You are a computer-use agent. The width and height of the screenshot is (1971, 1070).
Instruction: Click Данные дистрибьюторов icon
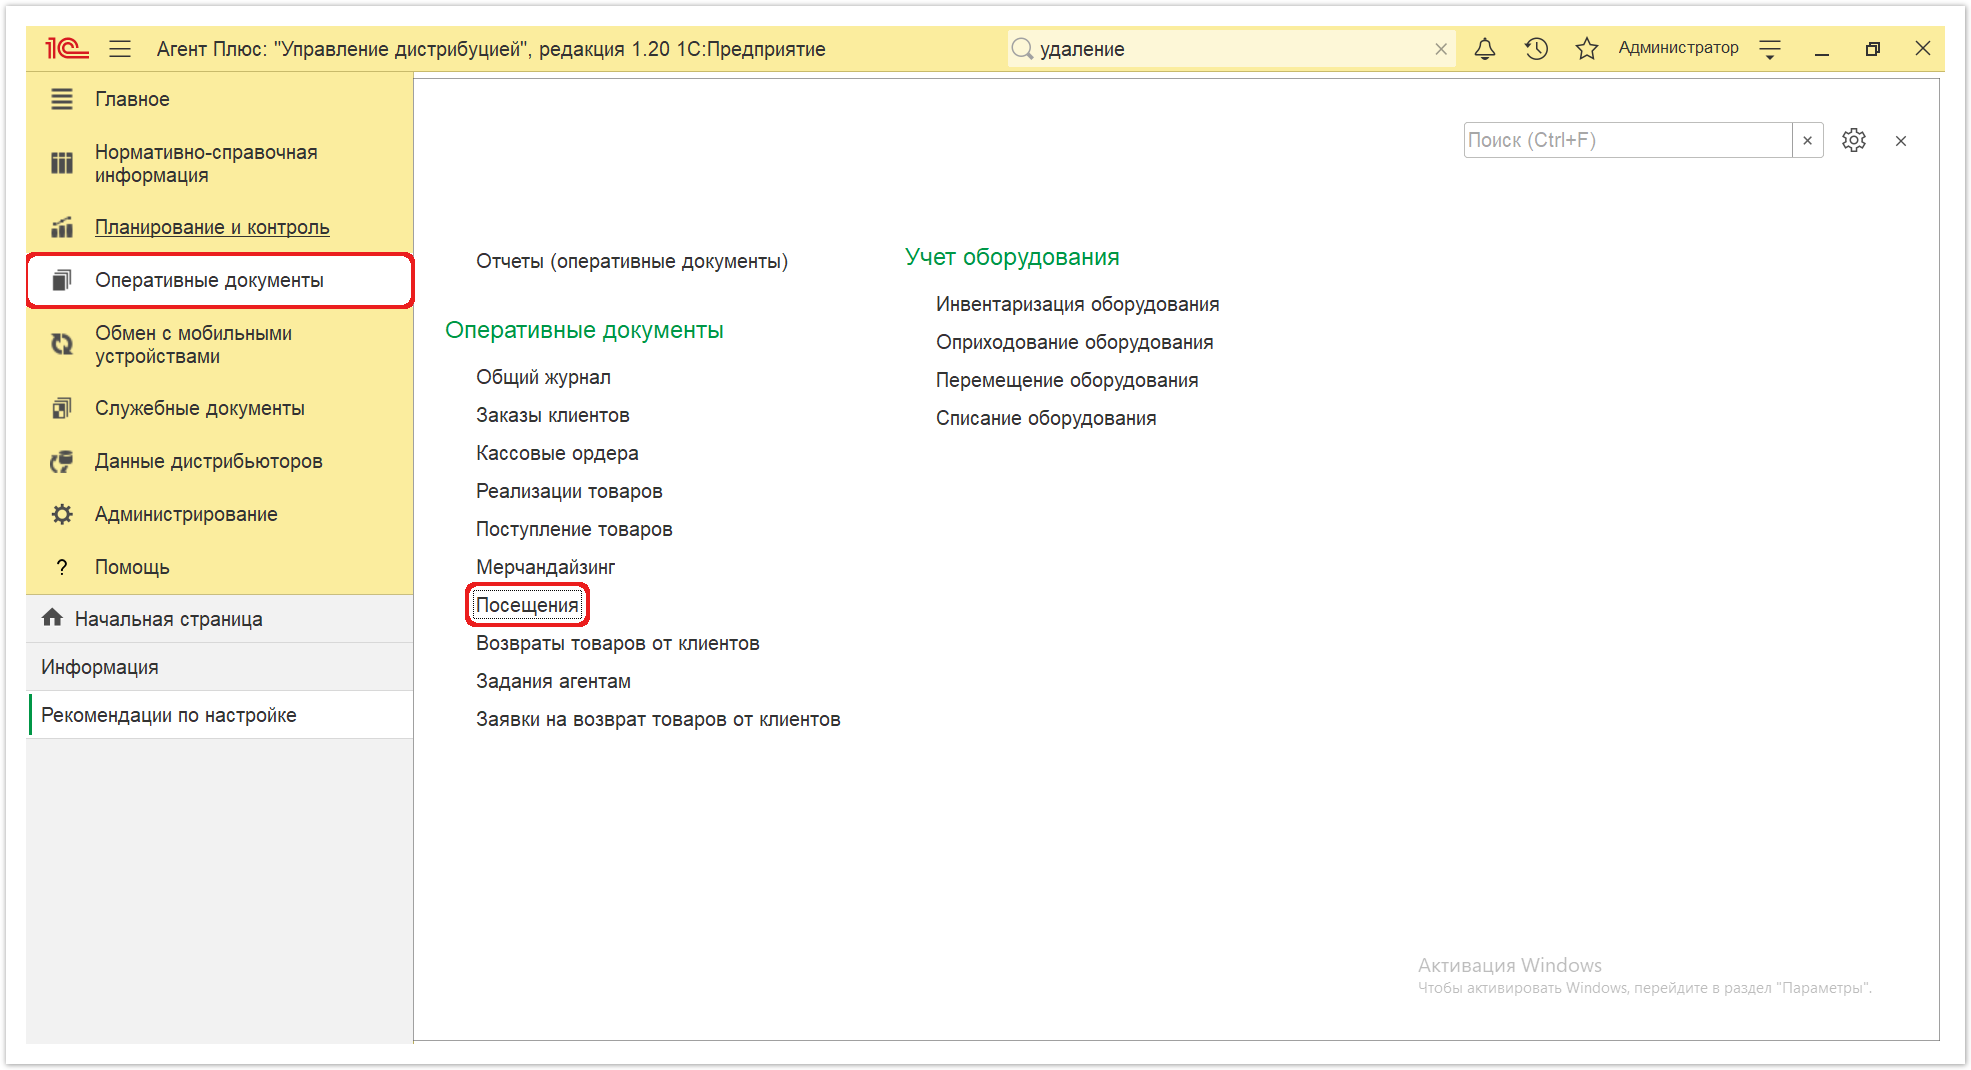coord(62,461)
